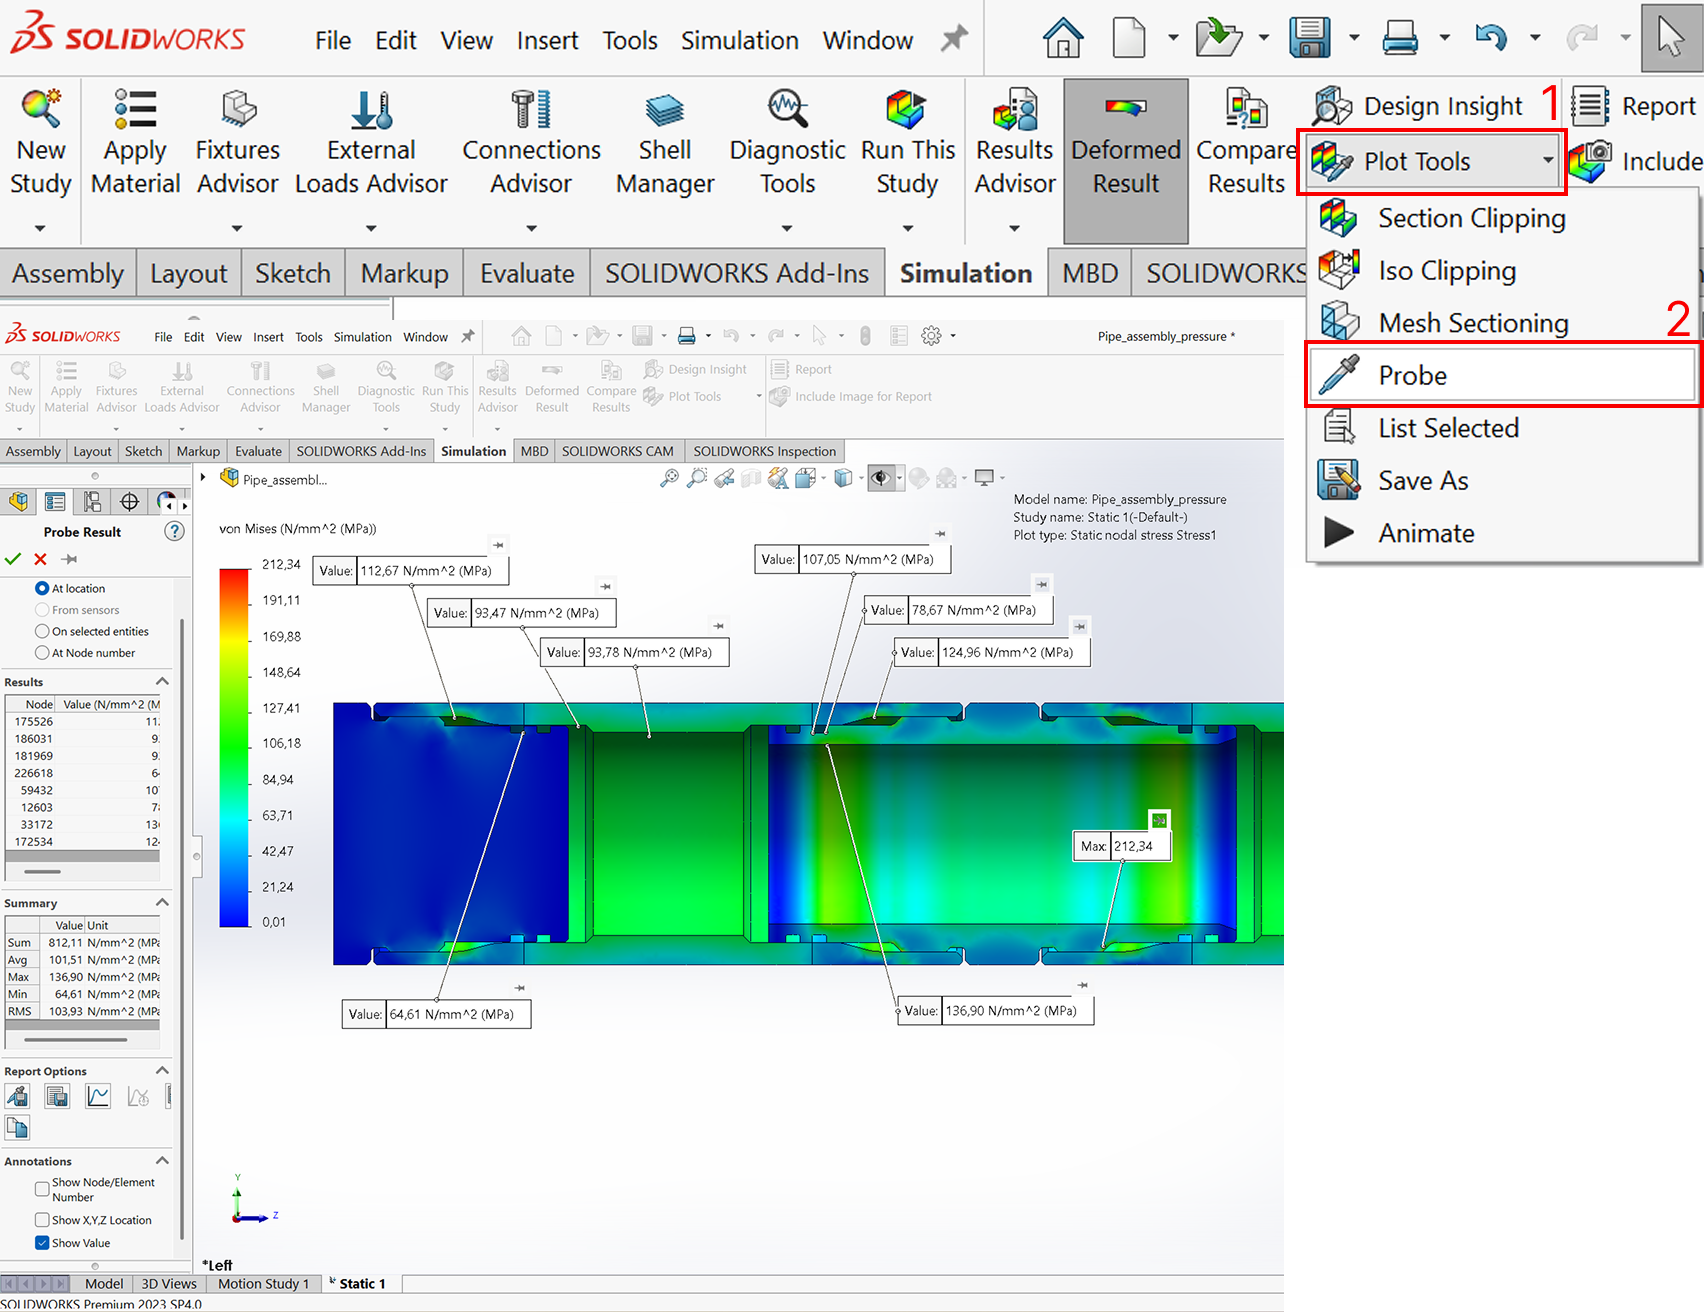The height and width of the screenshot is (1312, 1704).
Task: Collapse the Results section chevron
Action: coord(162,682)
